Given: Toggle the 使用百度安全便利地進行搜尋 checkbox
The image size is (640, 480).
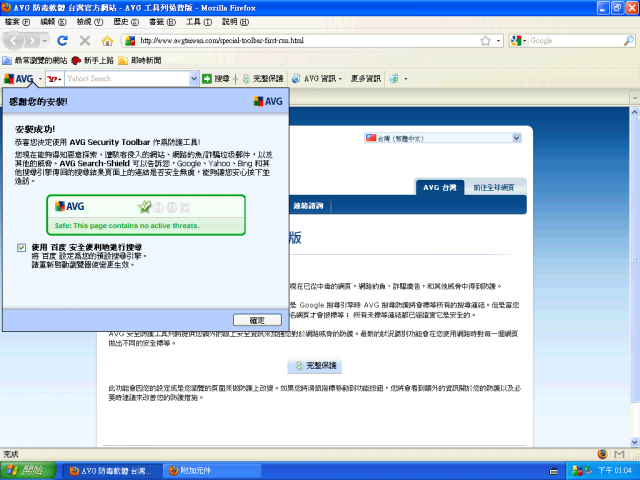Looking at the screenshot, I should click(x=22, y=248).
